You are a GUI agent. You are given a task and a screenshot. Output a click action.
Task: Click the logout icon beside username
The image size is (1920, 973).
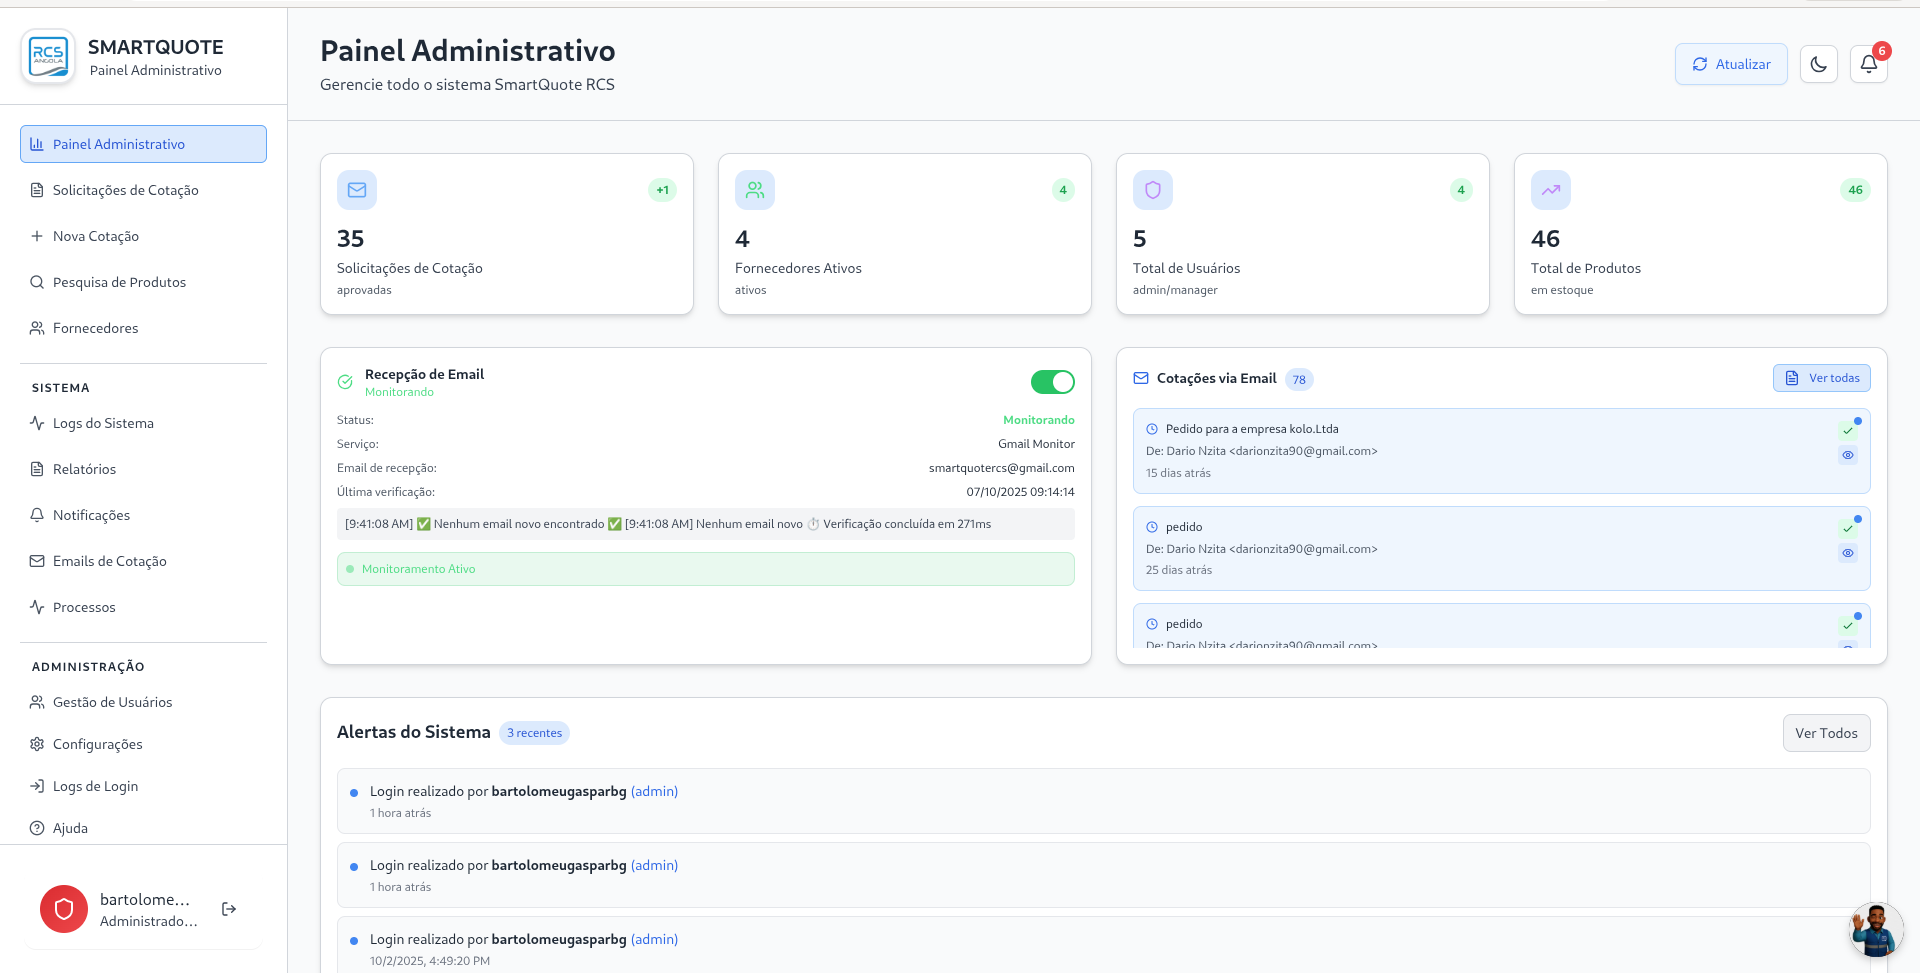(x=229, y=909)
